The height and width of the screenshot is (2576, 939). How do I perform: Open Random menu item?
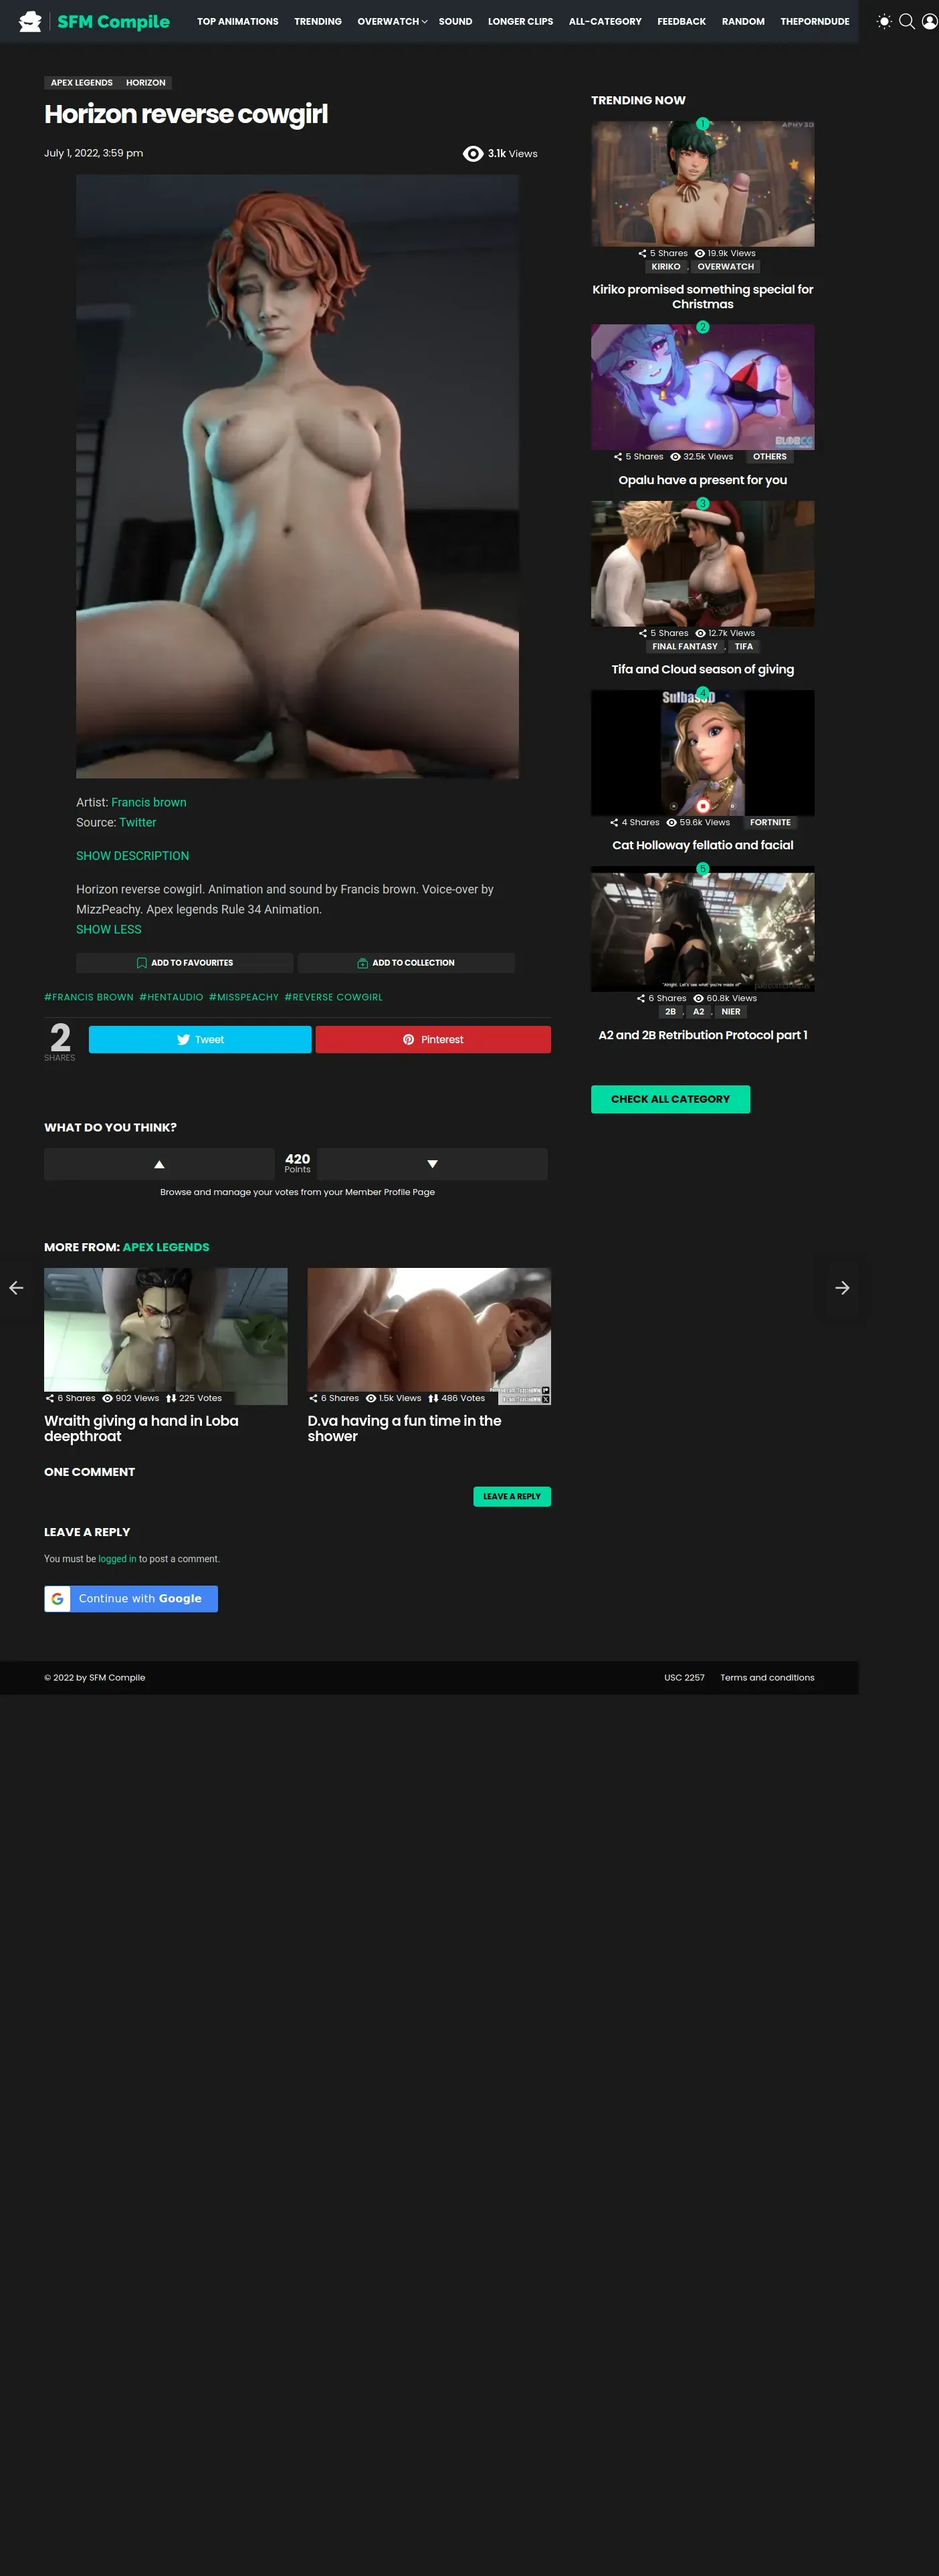pos(743,21)
